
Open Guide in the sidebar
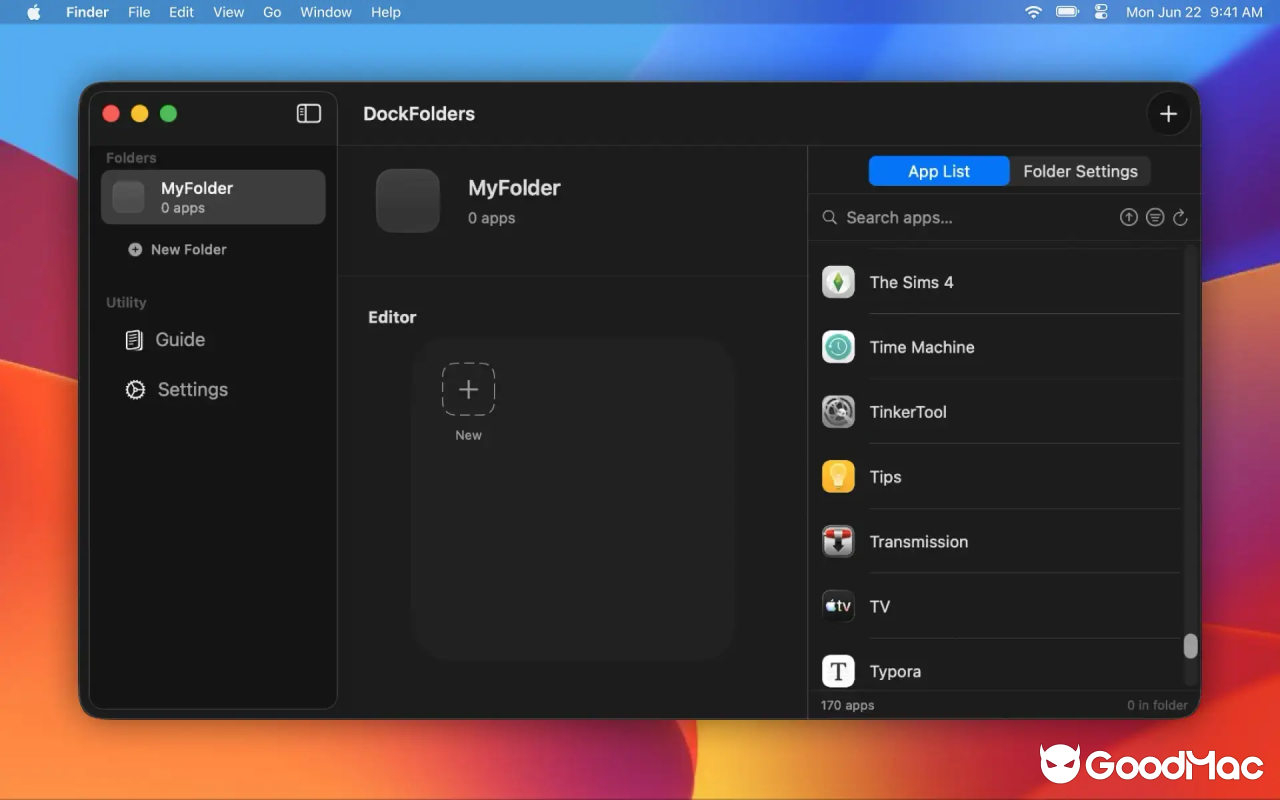pyautogui.click(x=165, y=340)
